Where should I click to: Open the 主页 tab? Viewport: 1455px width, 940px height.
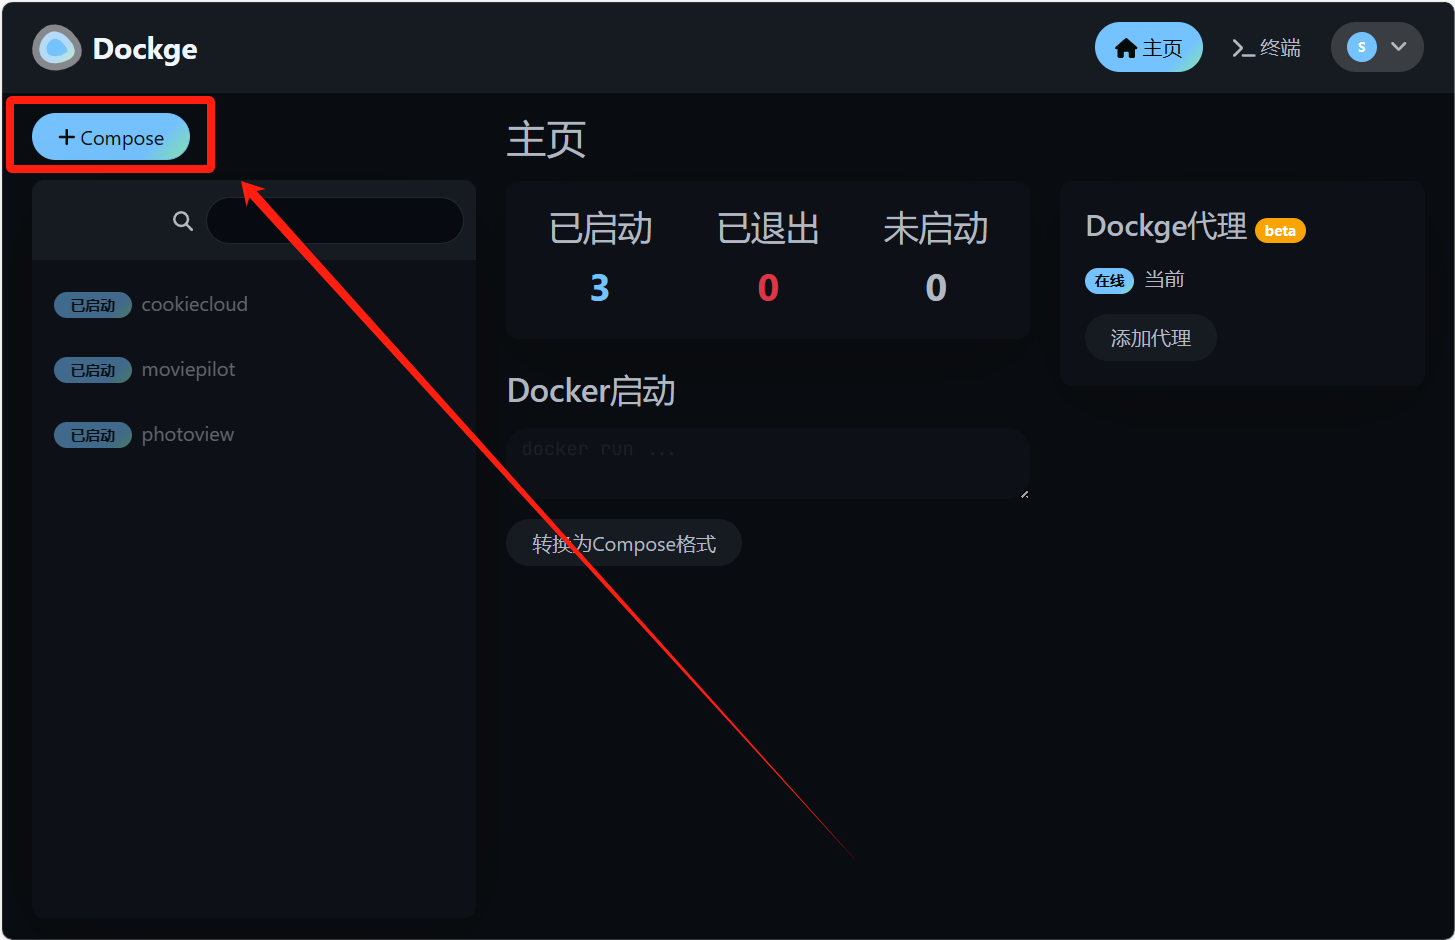point(1148,47)
